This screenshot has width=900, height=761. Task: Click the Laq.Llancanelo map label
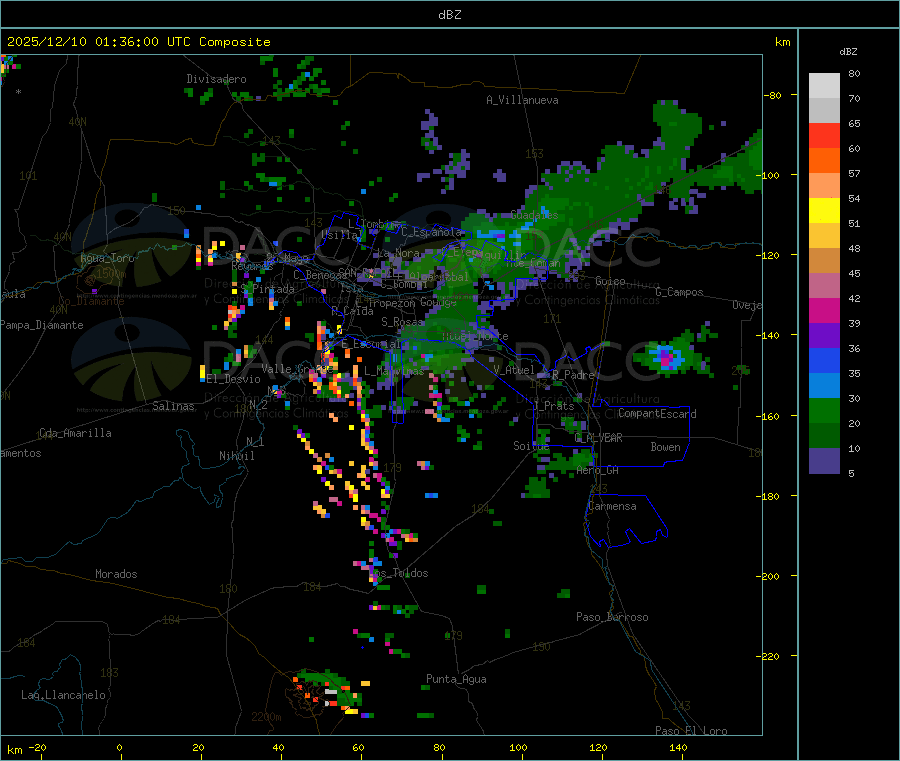point(63,695)
